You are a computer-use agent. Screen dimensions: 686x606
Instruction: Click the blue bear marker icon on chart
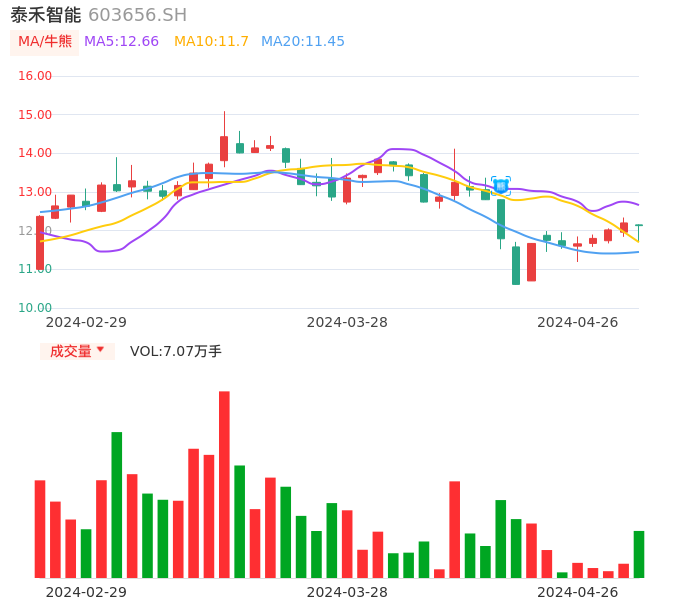(501, 186)
